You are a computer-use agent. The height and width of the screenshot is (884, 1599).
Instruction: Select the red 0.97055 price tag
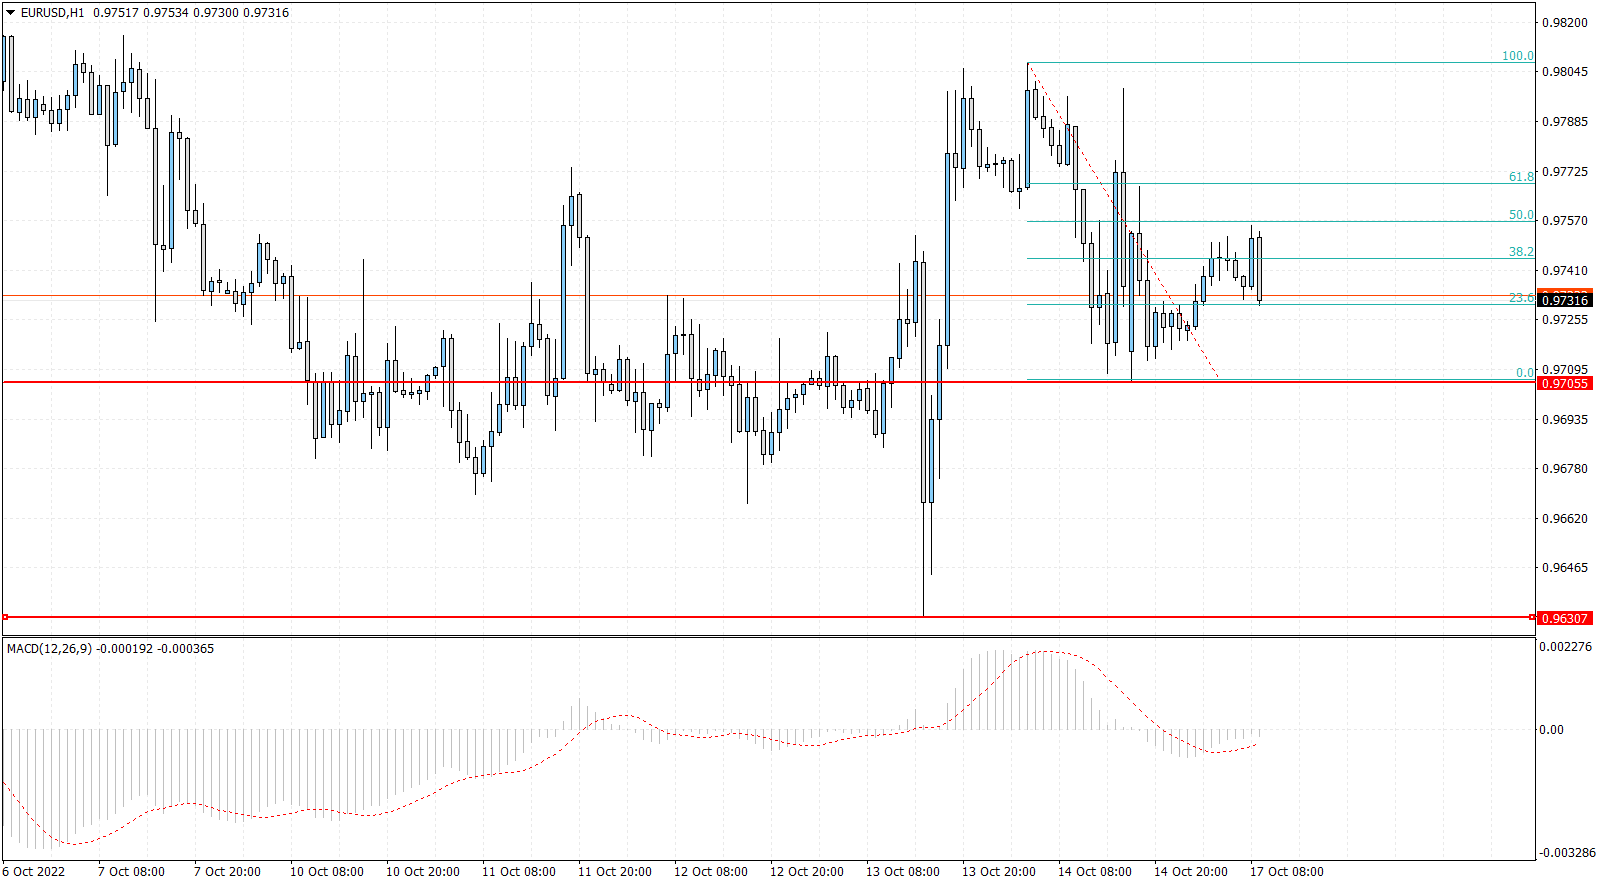pyautogui.click(x=1565, y=383)
